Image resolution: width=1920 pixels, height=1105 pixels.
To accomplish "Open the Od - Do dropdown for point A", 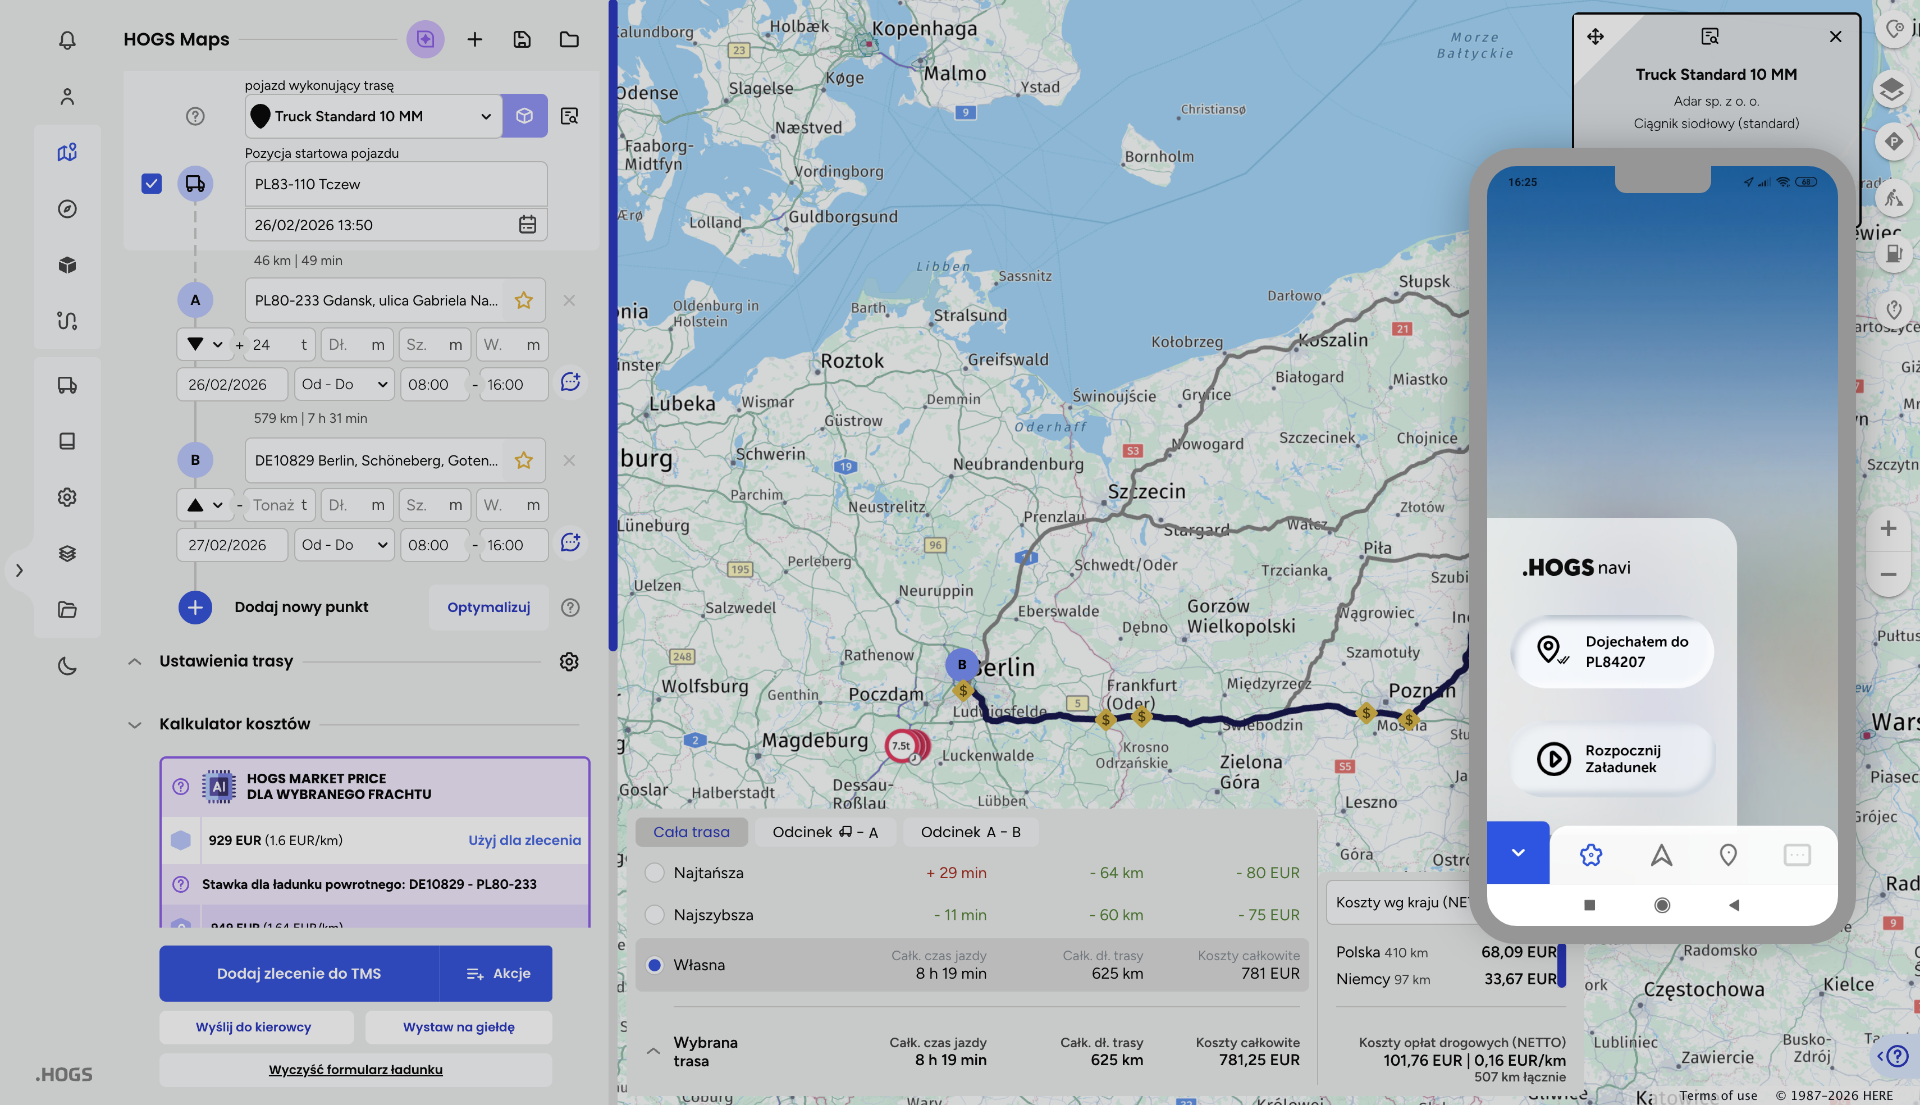I will (x=344, y=385).
